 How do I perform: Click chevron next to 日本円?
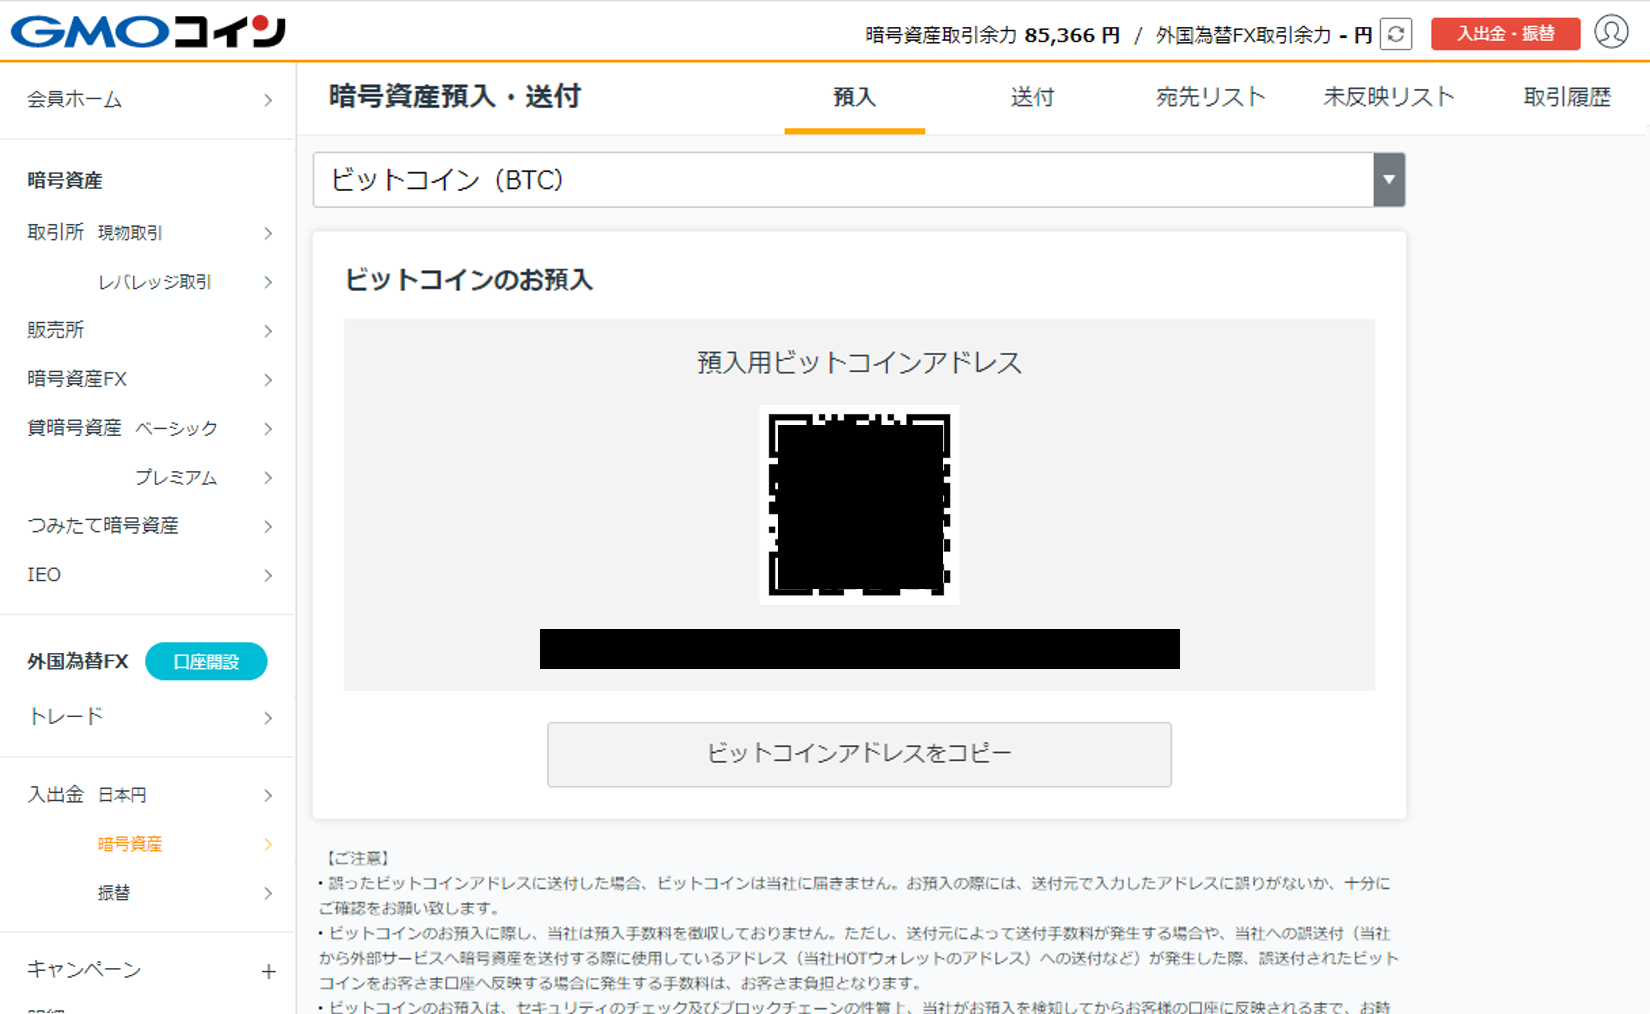coord(268,796)
